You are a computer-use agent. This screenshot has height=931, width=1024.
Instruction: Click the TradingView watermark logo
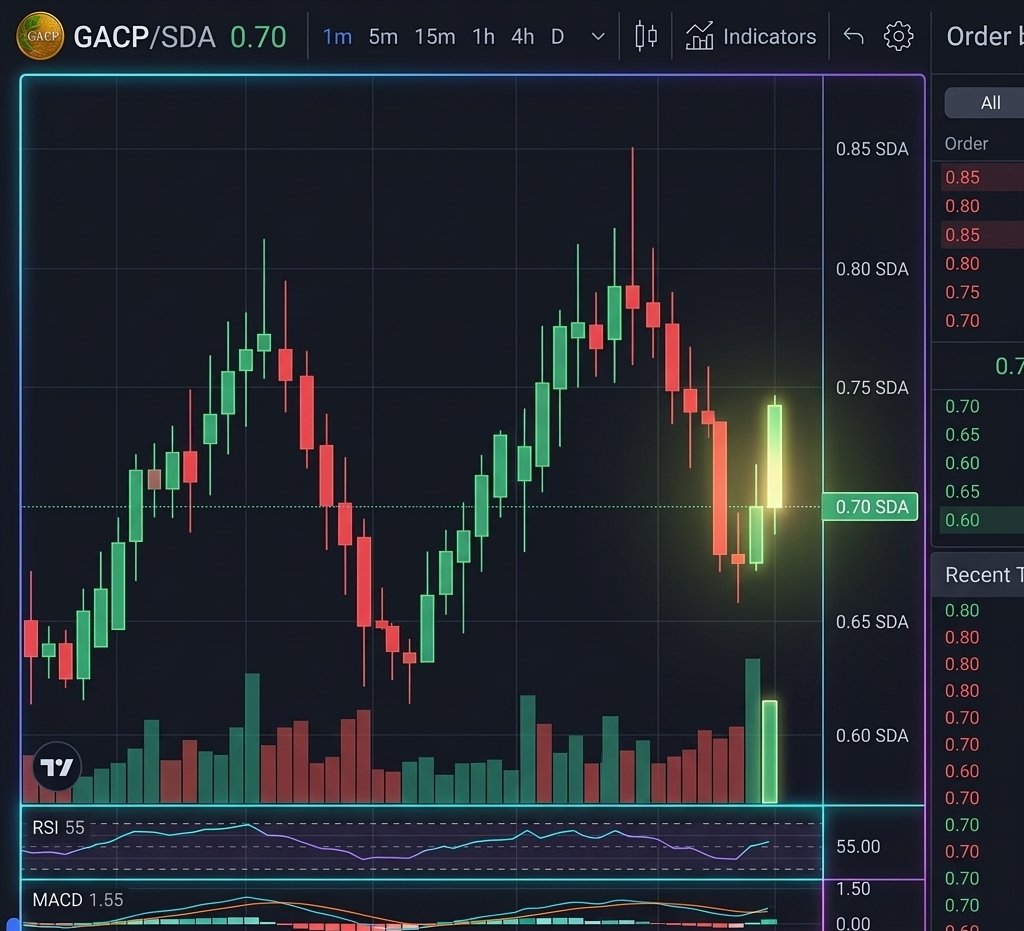point(57,768)
